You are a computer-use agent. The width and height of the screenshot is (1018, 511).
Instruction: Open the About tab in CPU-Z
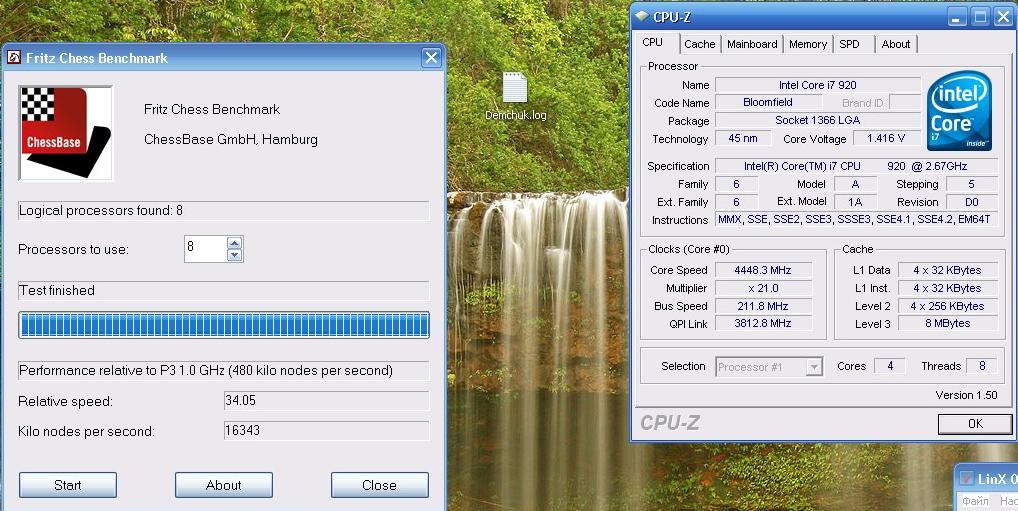coord(895,44)
